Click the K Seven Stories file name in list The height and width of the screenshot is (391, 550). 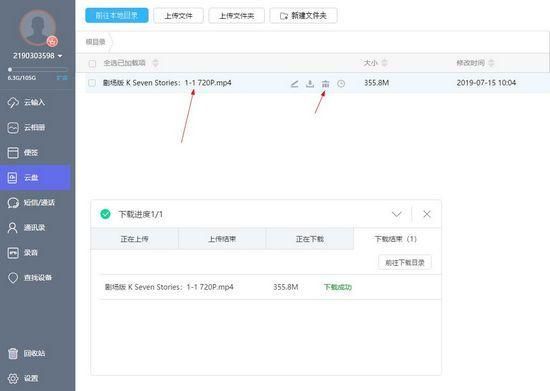[x=167, y=83]
